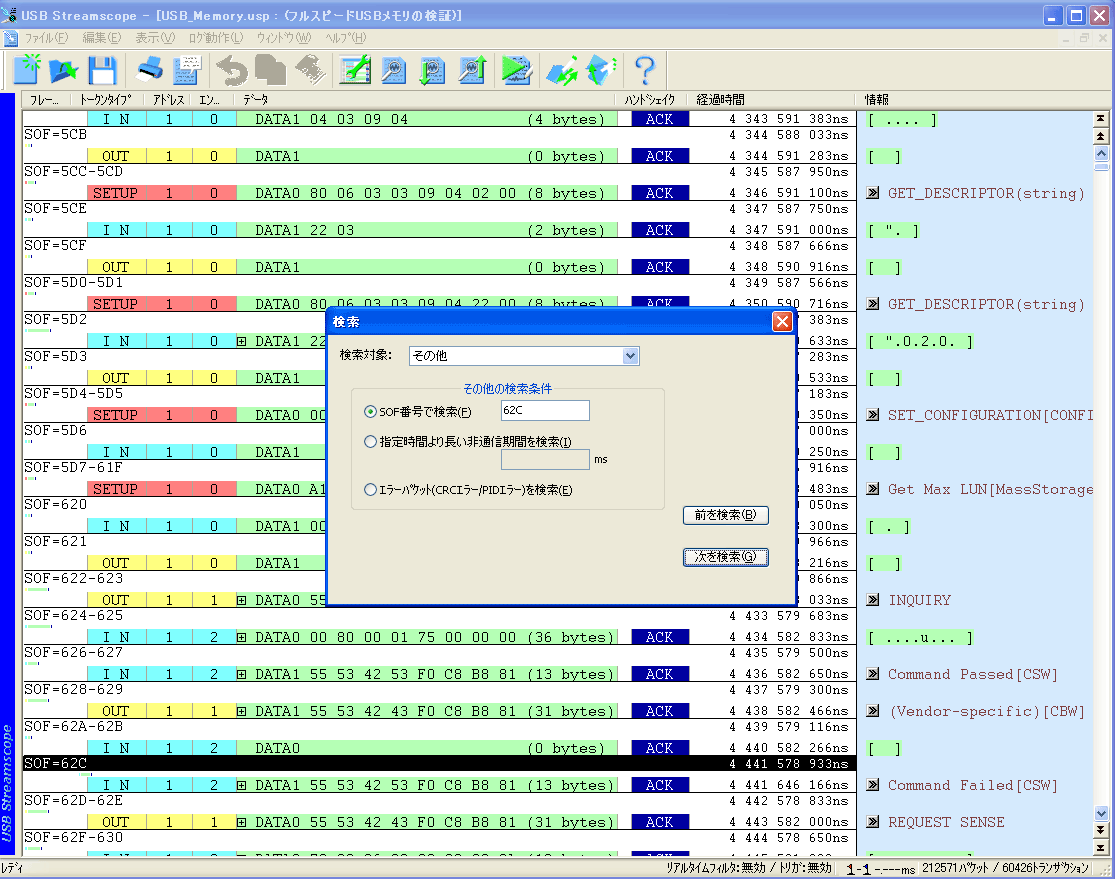Viewport: 1115px width, 879px height.
Task: Click the blue question mark help icon
Action: point(645,70)
